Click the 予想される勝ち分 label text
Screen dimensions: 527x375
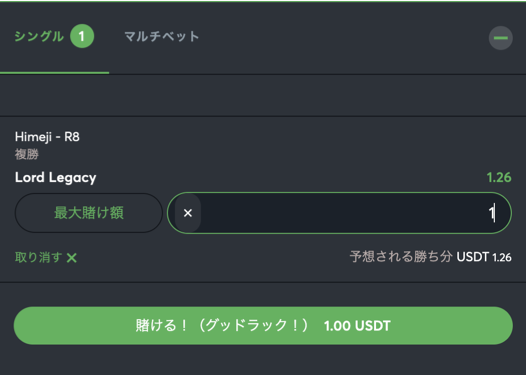401,257
